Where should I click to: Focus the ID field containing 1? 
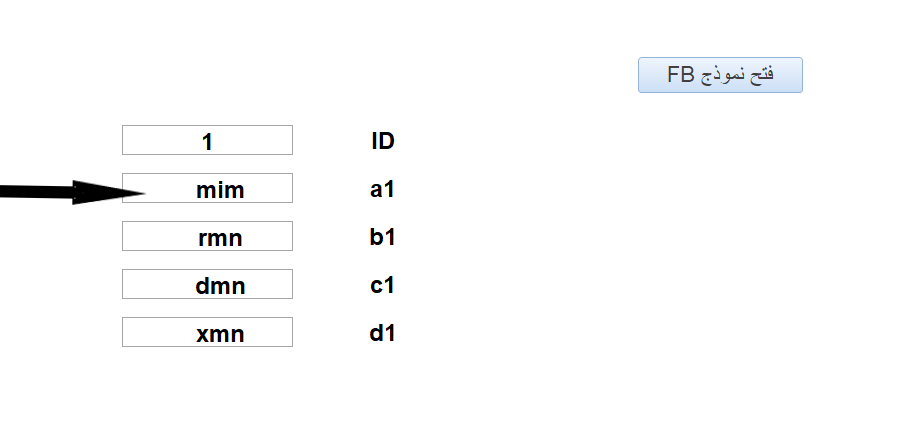(207, 140)
